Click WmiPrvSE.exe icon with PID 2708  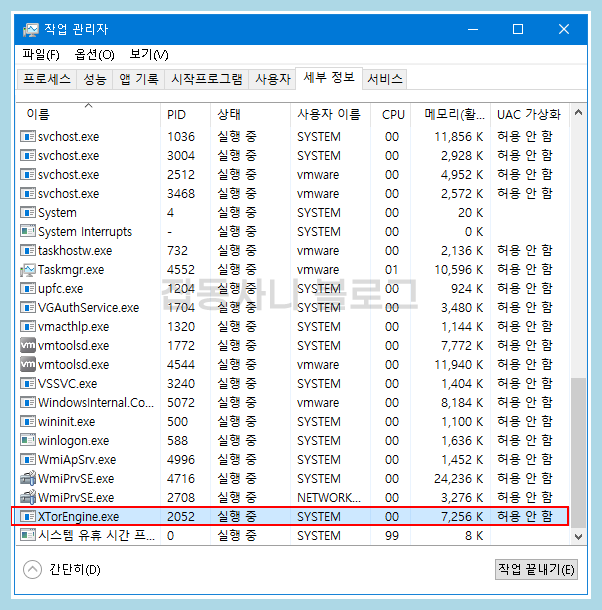tap(28, 498)
